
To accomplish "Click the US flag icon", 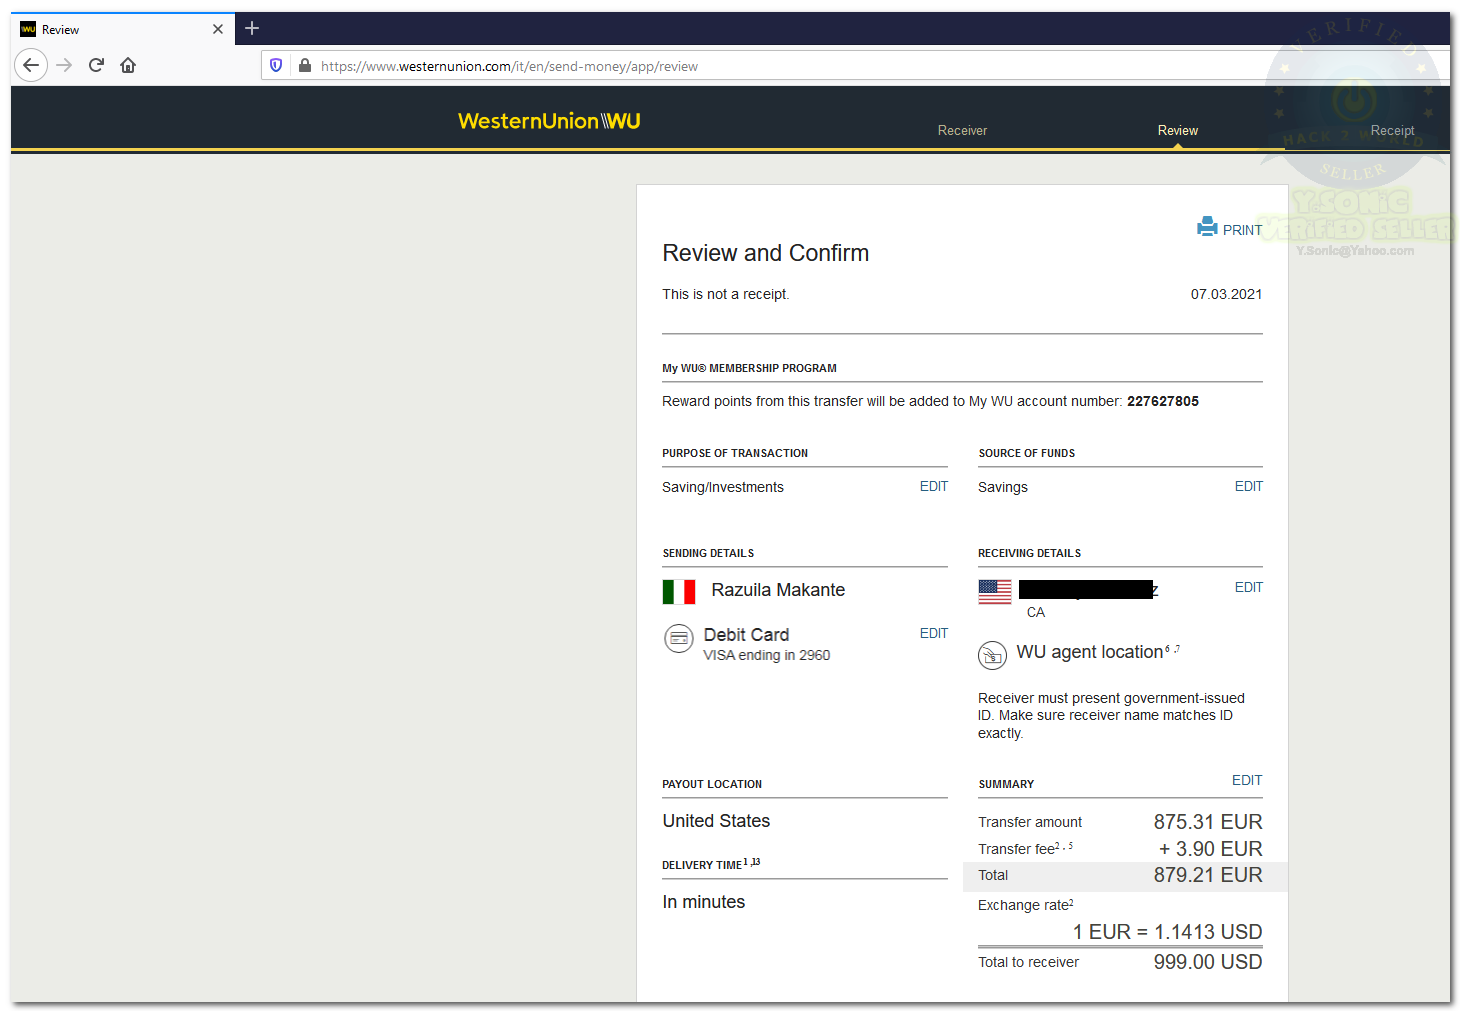I will tap(995, 592).
